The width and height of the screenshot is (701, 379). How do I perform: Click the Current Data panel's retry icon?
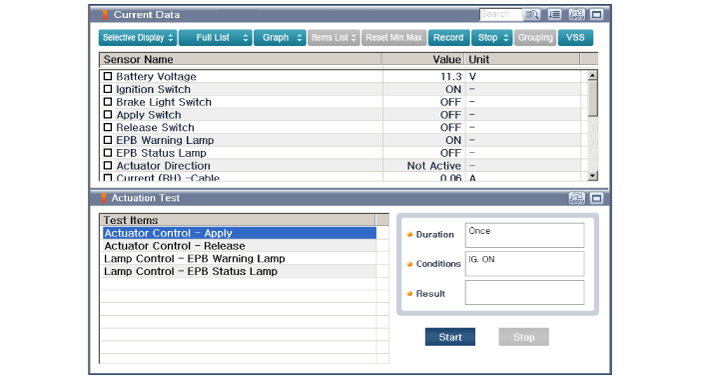pos(576,15)
